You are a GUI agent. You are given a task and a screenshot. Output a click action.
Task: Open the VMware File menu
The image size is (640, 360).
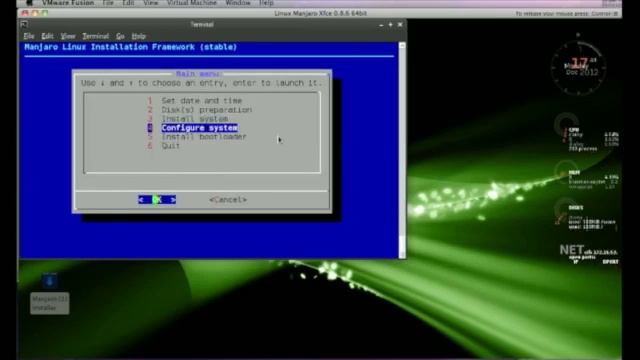[x=108, y=3]
